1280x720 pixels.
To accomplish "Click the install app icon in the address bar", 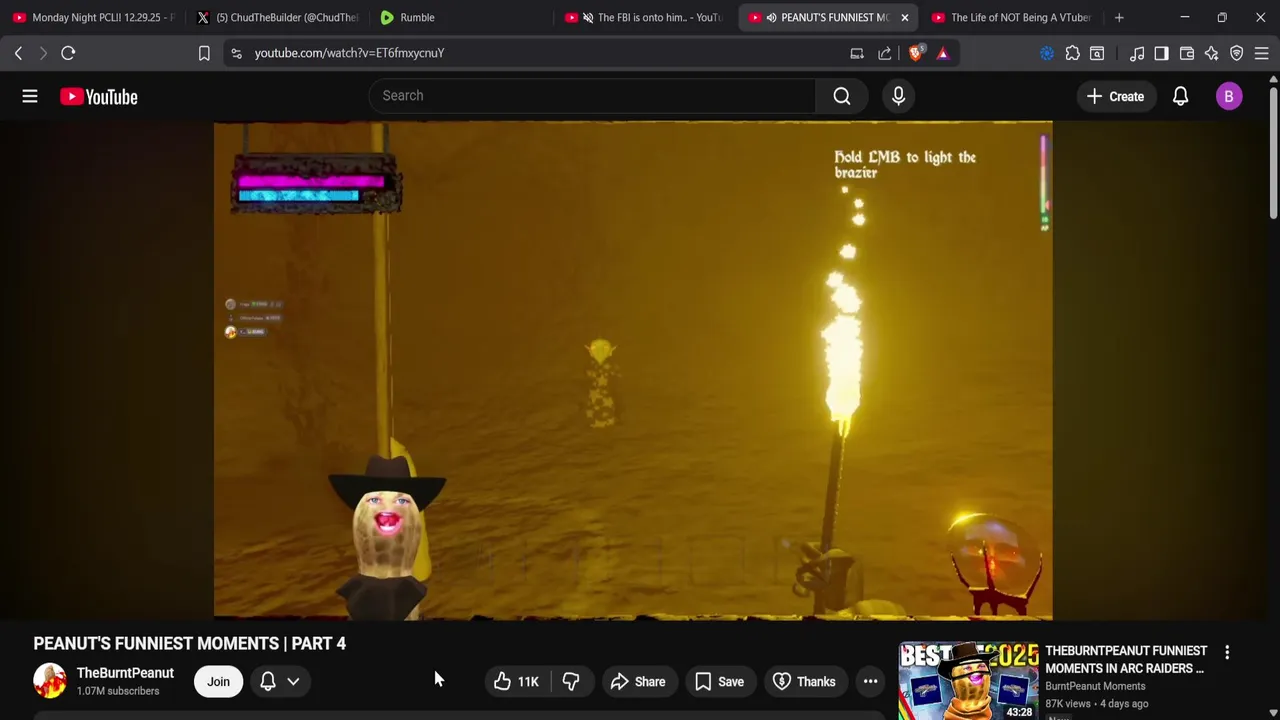I will [857, 53].
